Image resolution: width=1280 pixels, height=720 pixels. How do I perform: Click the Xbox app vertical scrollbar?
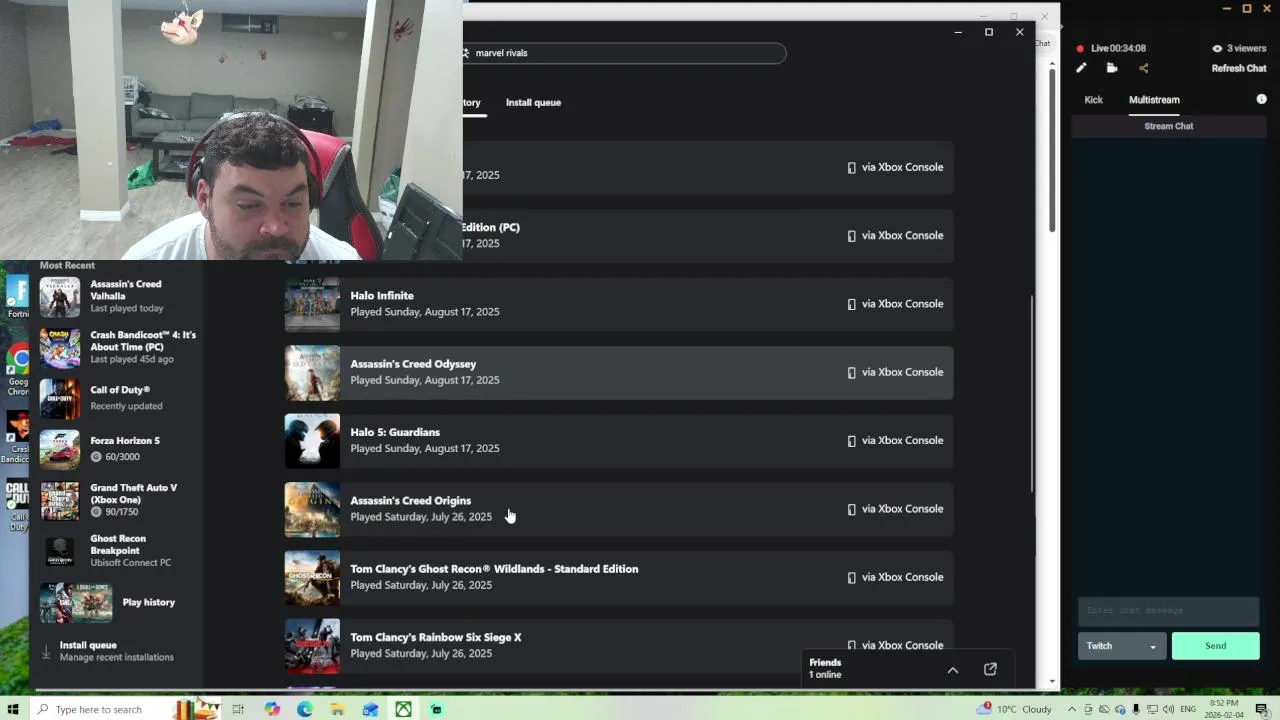pyautogui.click(x=1032, y=393)
